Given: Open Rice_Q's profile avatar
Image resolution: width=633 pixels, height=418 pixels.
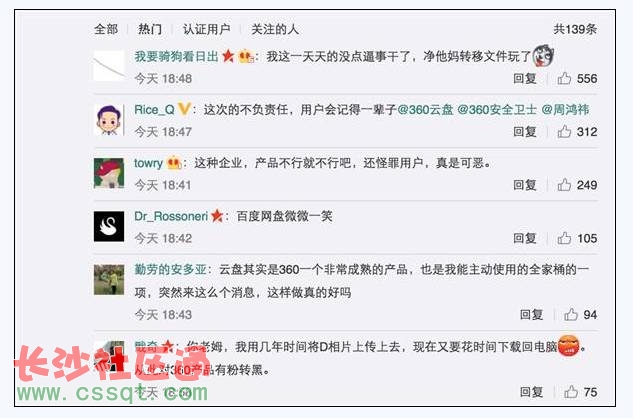Looking at the screenshot, I should (109, 120).
